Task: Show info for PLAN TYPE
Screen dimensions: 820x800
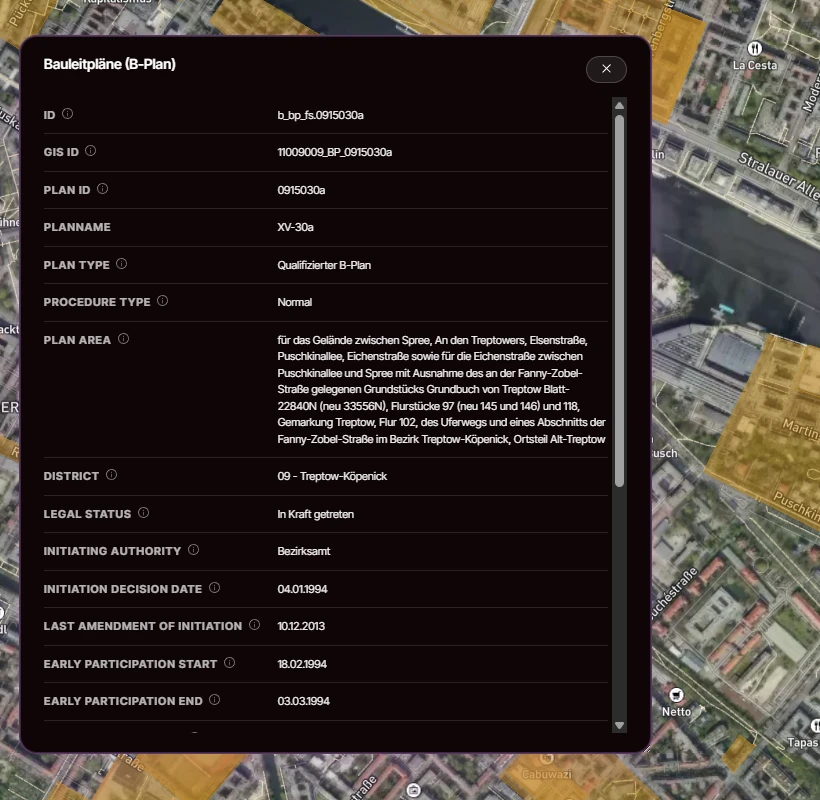Action: tap(121, 264)
